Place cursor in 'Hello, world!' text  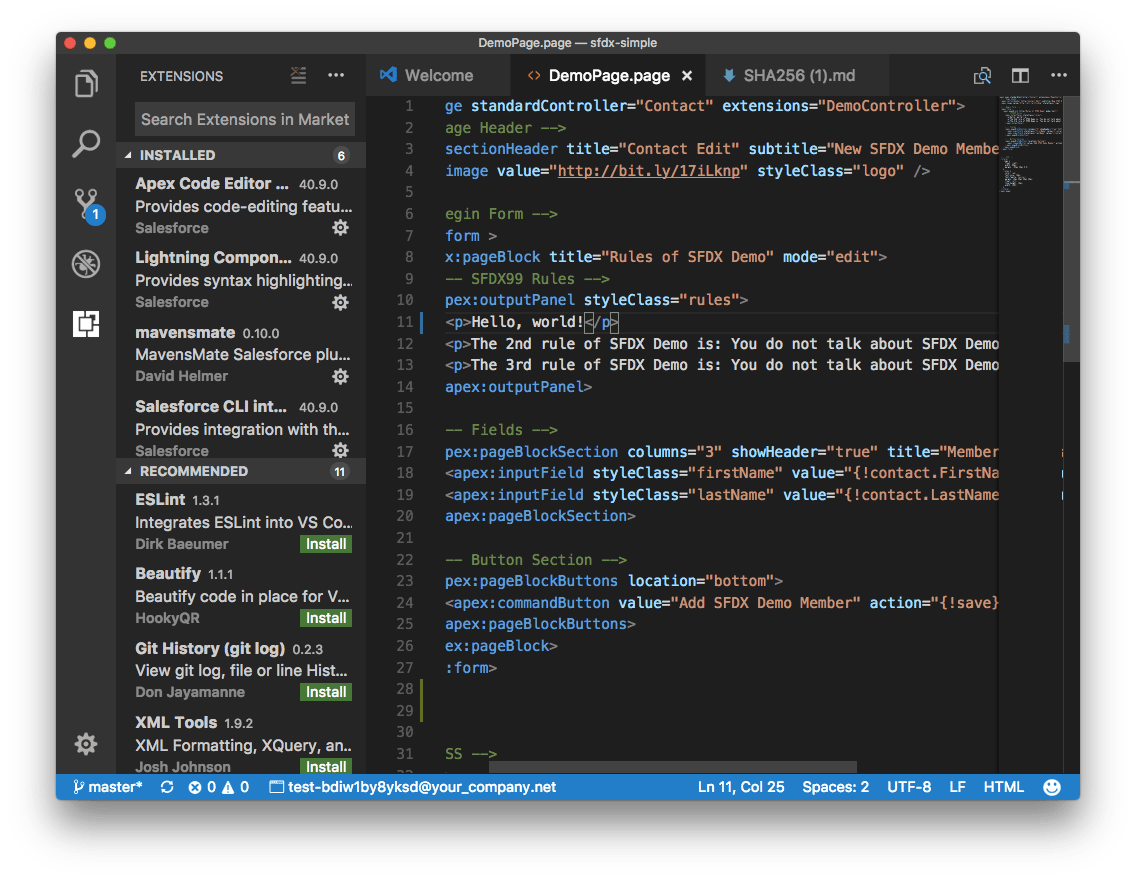point(527,322)
